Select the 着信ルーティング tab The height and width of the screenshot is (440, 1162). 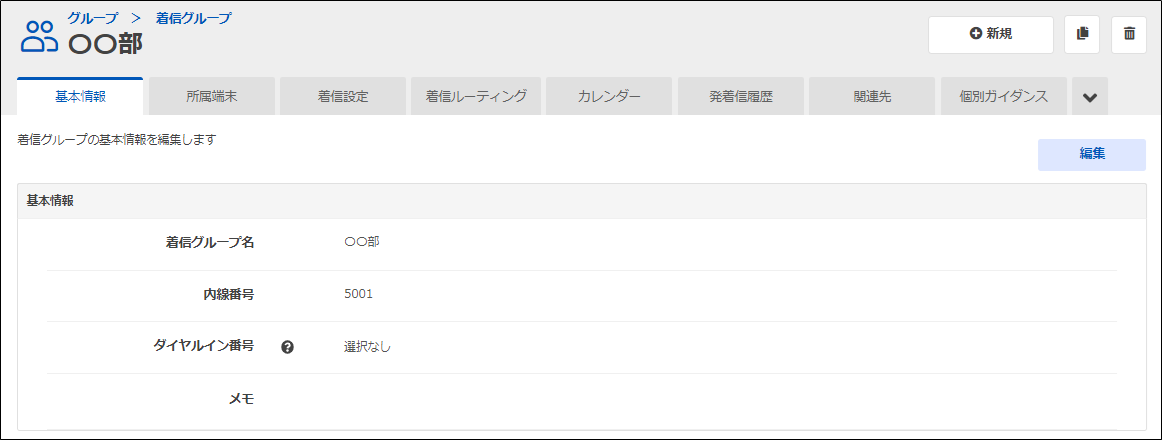coord(477,96)
